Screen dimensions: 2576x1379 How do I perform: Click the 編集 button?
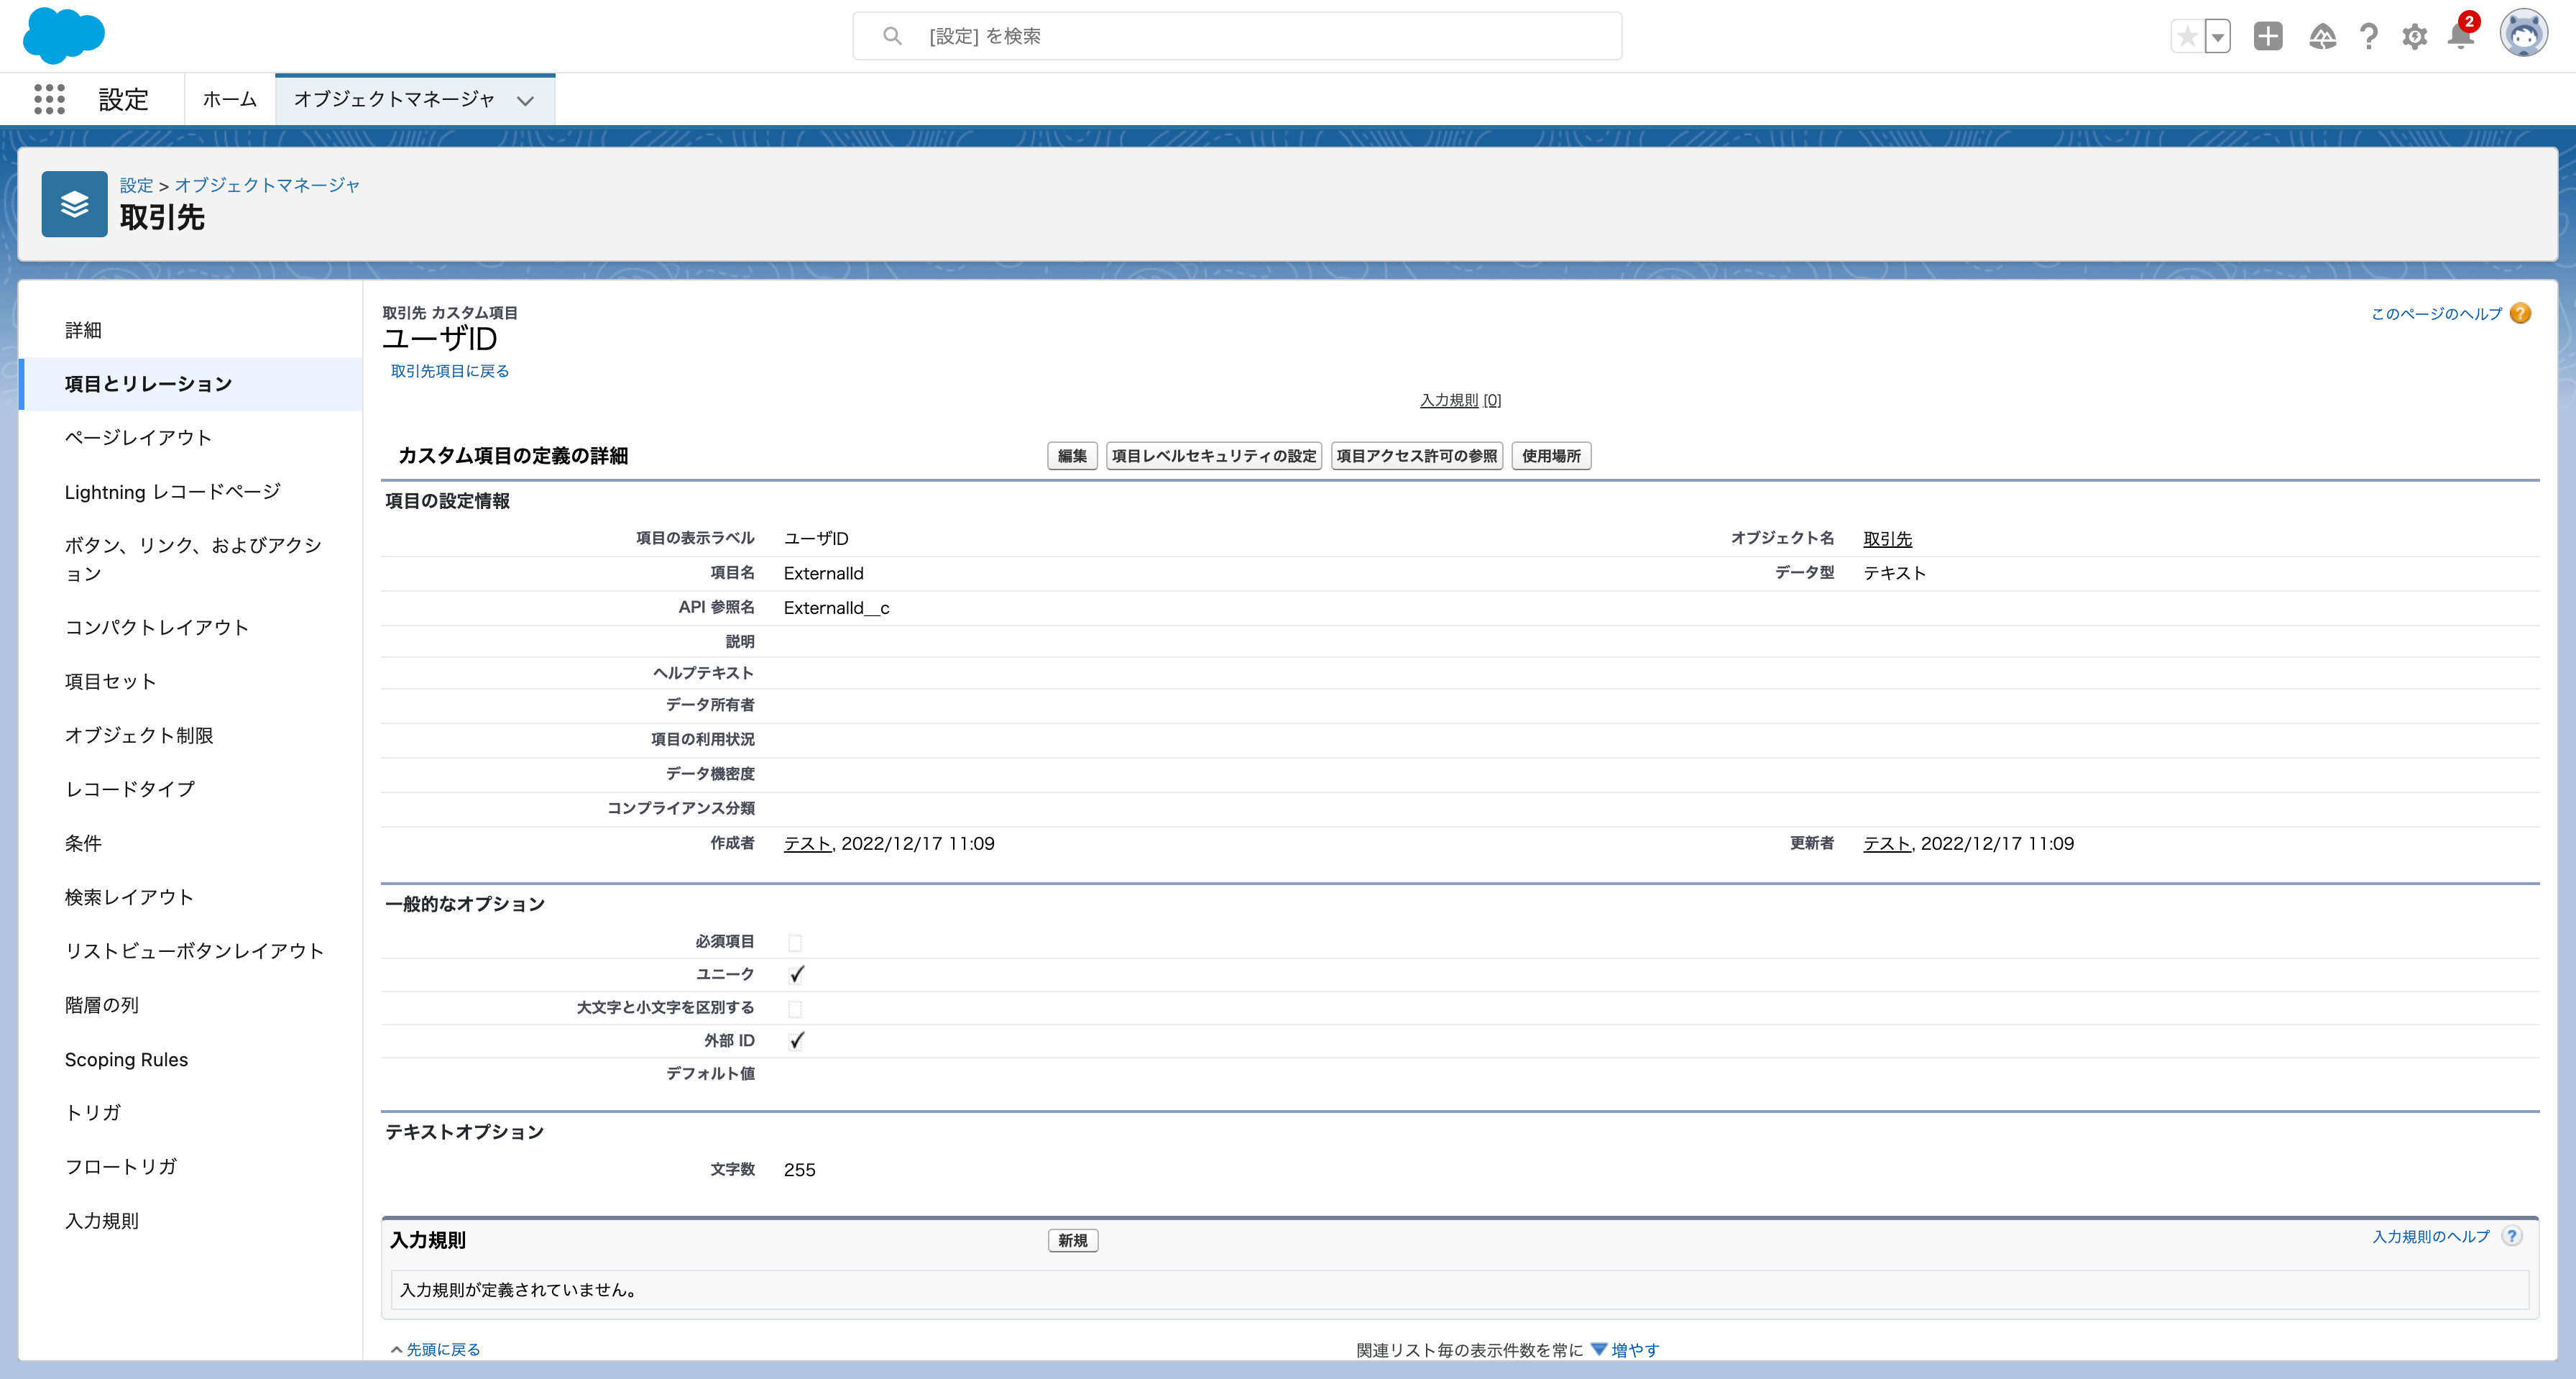1071,456
